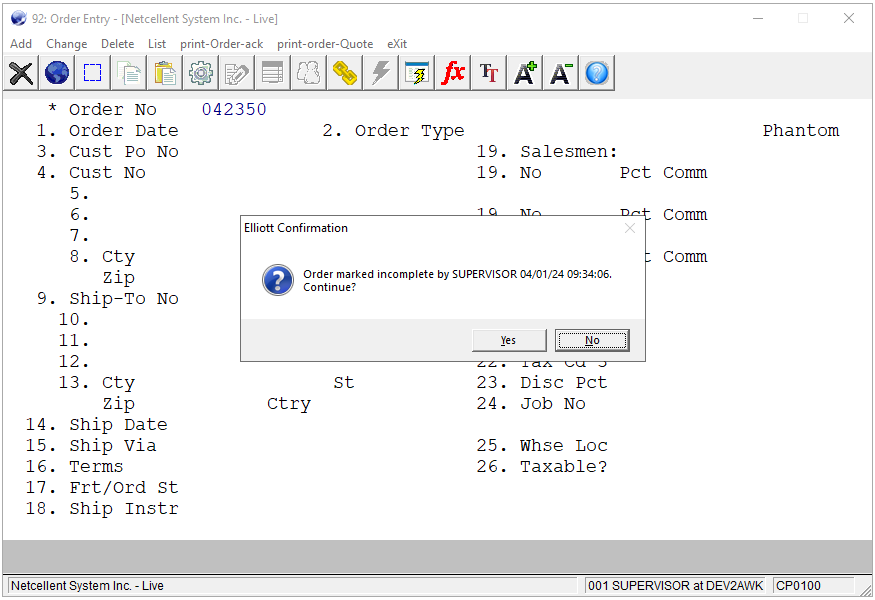
Task: Click the yellow chain links icon
Action: click(x=344, y=73)
